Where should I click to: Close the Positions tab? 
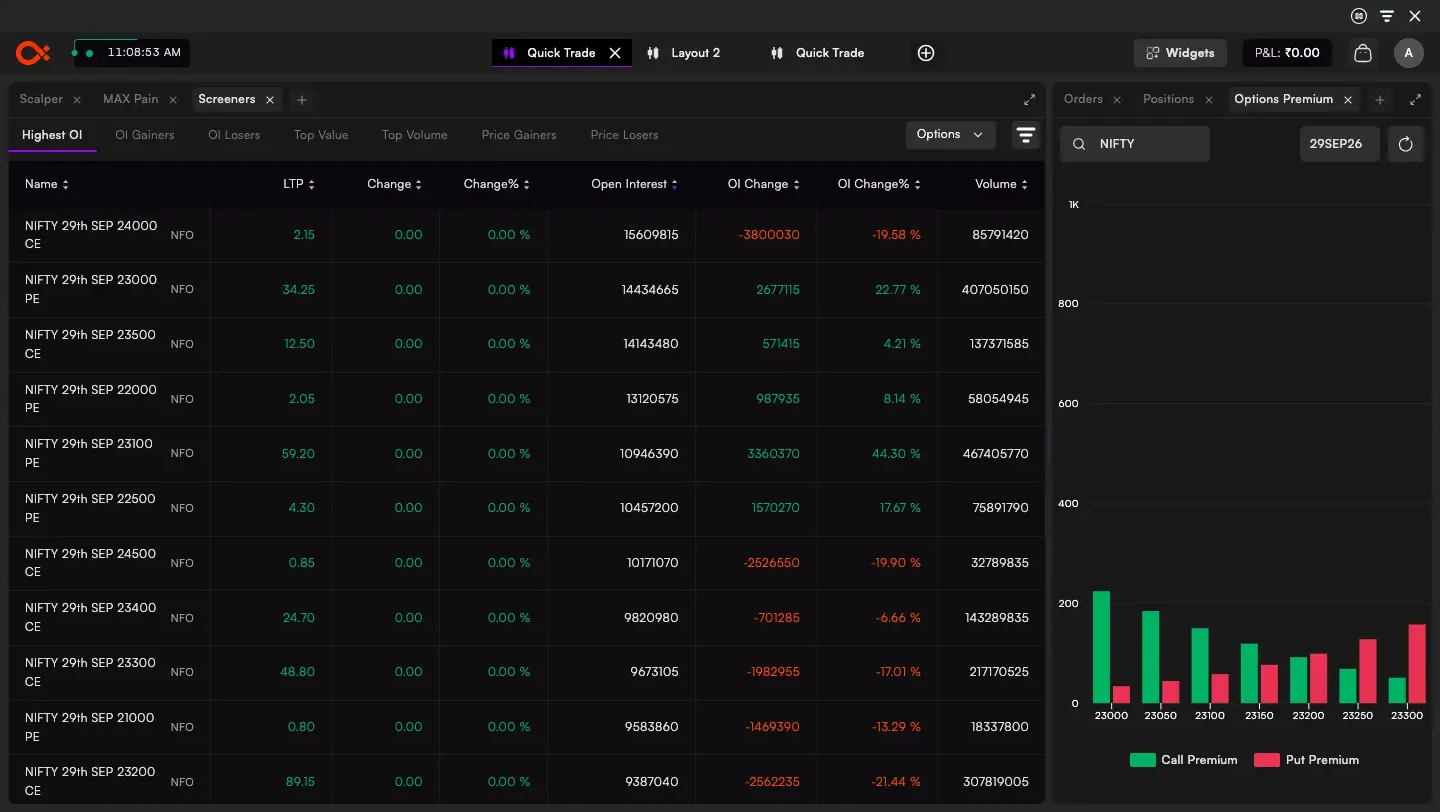tap(1209, 100)
